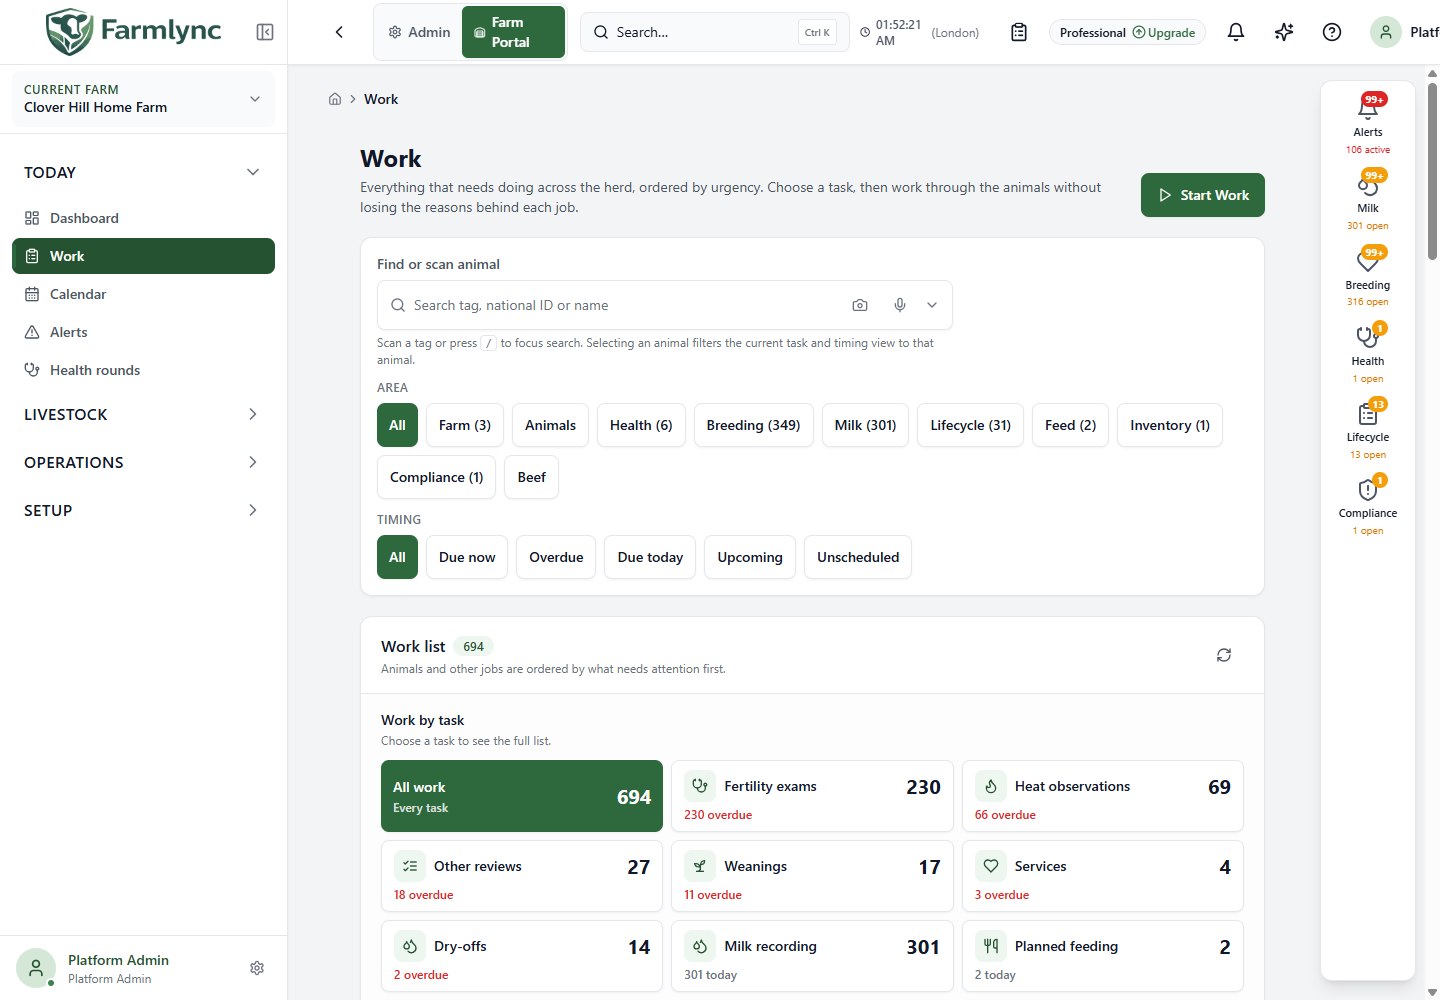Open notifications bell icon
This screenshot has height=1000, width=1440.
1236,32
